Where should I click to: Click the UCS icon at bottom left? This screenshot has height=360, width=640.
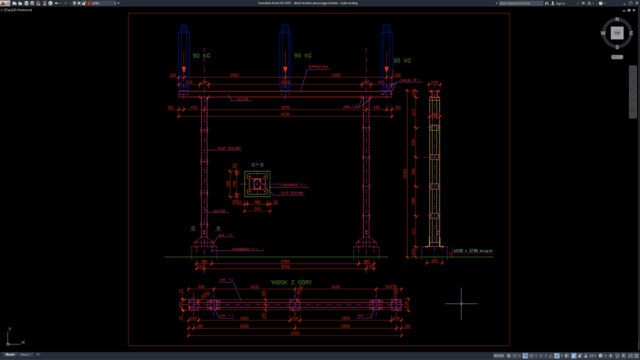[x=15, y=337]
